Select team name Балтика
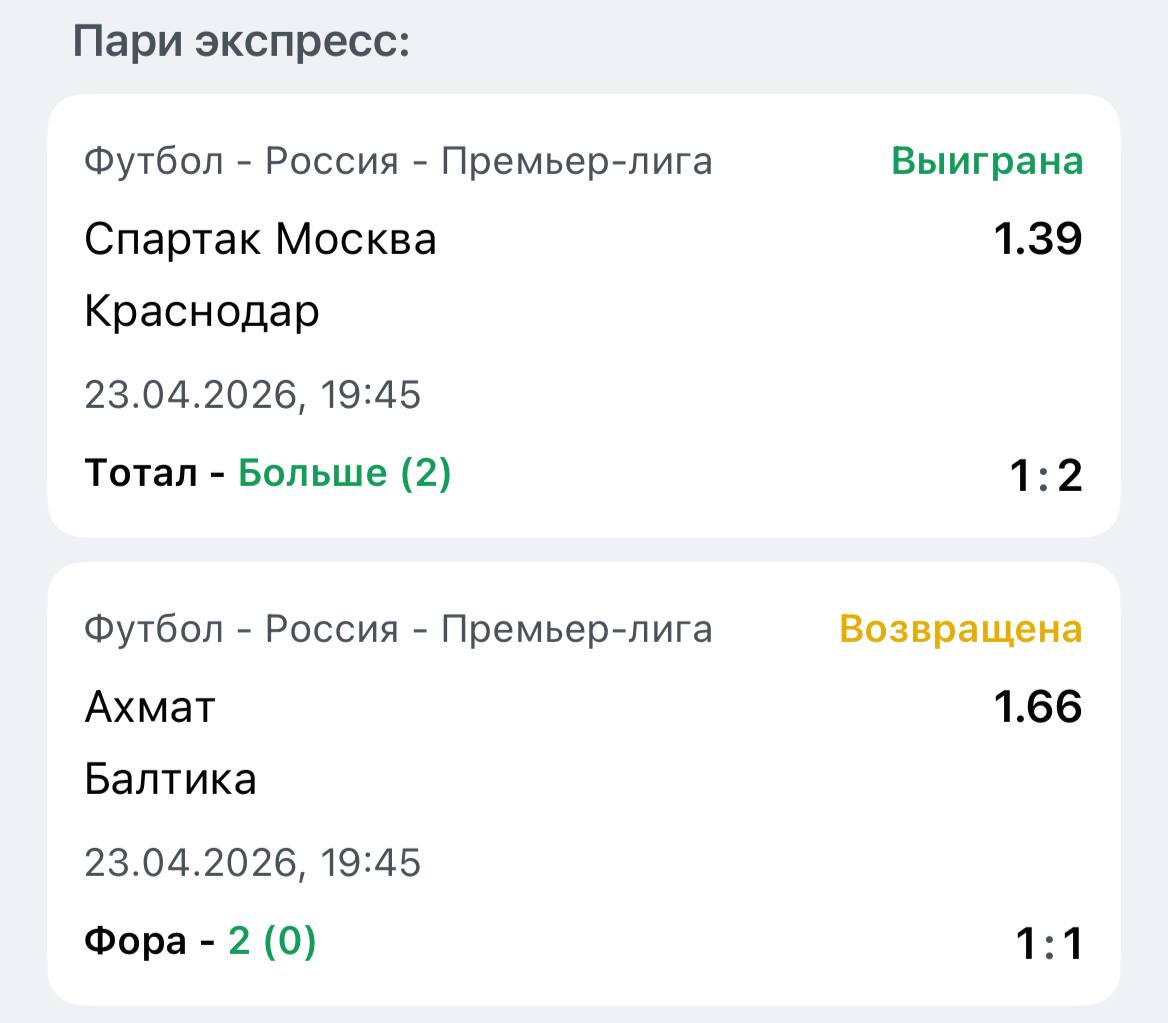 tap(170, 780)
